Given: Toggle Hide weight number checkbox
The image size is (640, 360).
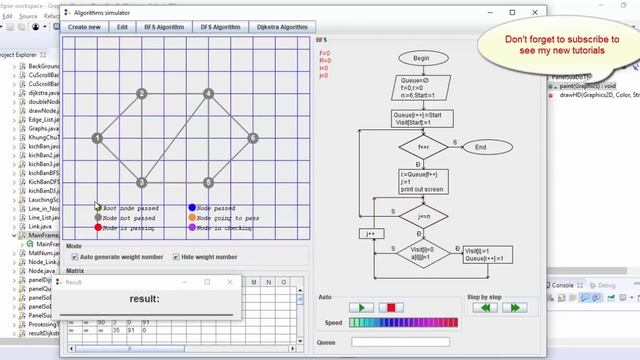Looking at the screenshot, I should (176, 257).
